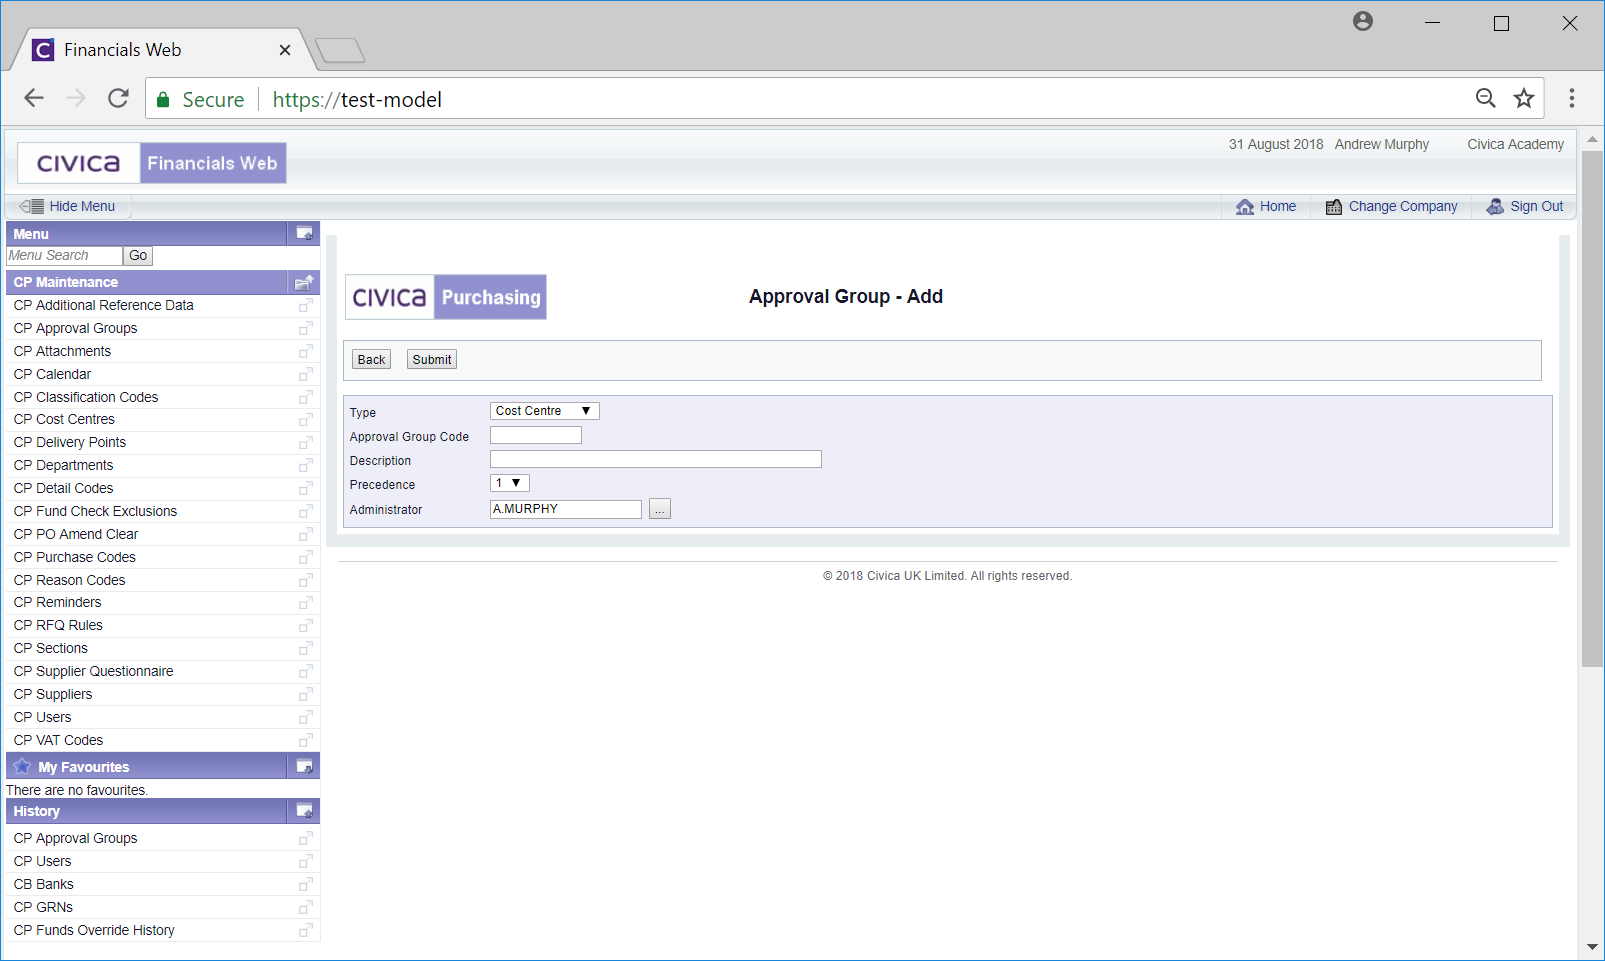Click the Approval Group Code input field
1605x961 pixels.
tap(535, 436)
